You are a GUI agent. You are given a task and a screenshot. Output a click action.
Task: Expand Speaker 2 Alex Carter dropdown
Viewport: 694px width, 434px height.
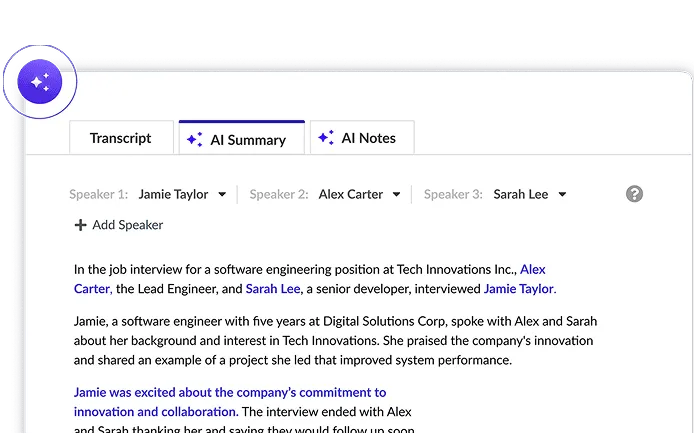tap(359, 194)
